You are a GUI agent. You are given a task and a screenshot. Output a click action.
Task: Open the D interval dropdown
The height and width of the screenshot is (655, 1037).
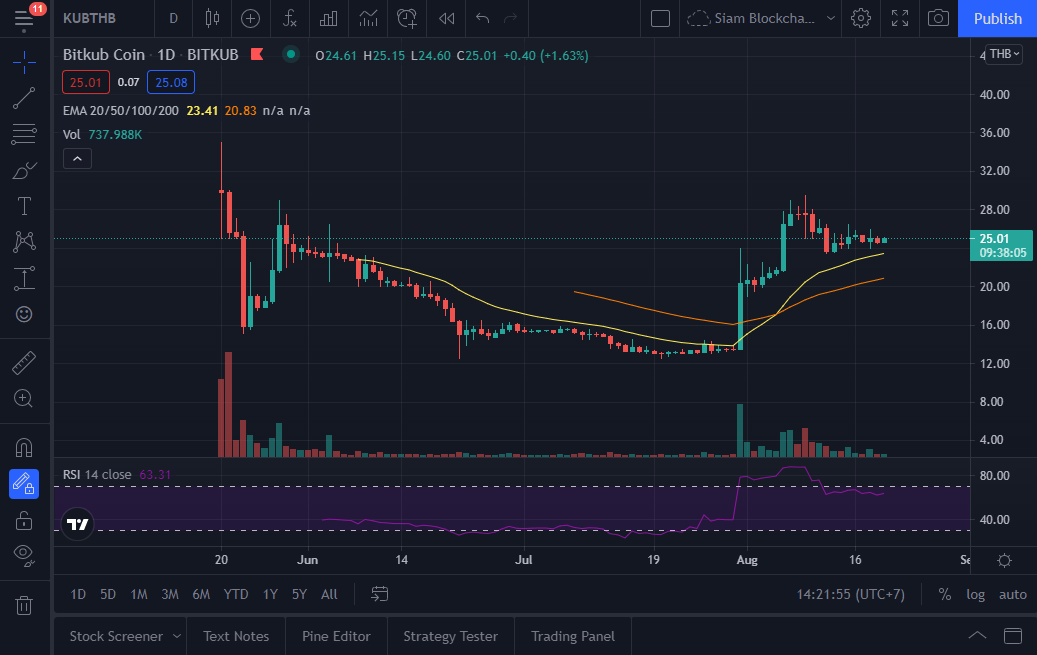pos(172,19)
